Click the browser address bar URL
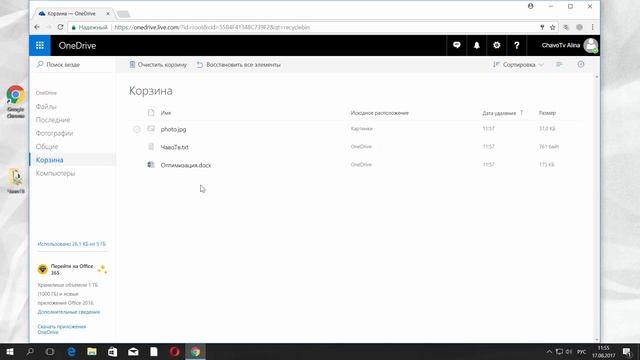Viewport: 640px width, 360px height. point(212,27)
